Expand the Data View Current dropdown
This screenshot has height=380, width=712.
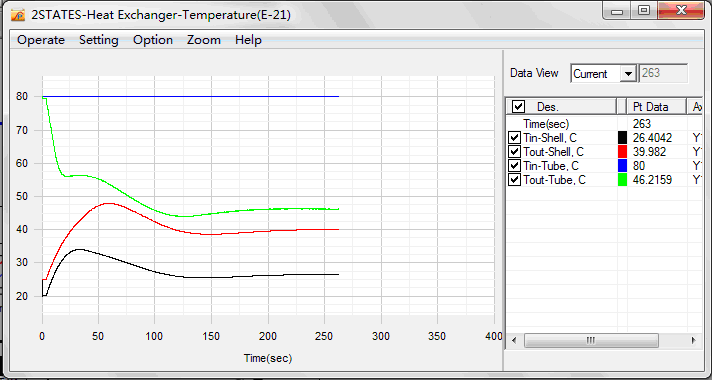[x=628, y=74]
